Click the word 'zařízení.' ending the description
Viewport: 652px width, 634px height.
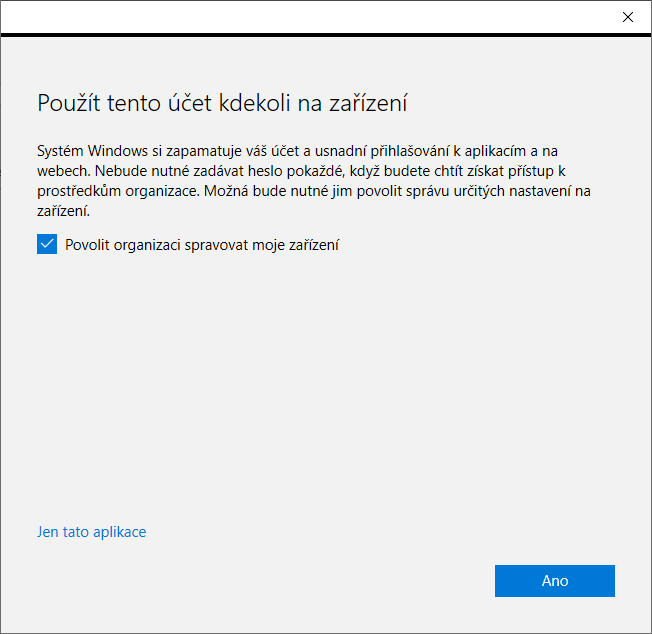pyautogui.click(x=63, y=211)
